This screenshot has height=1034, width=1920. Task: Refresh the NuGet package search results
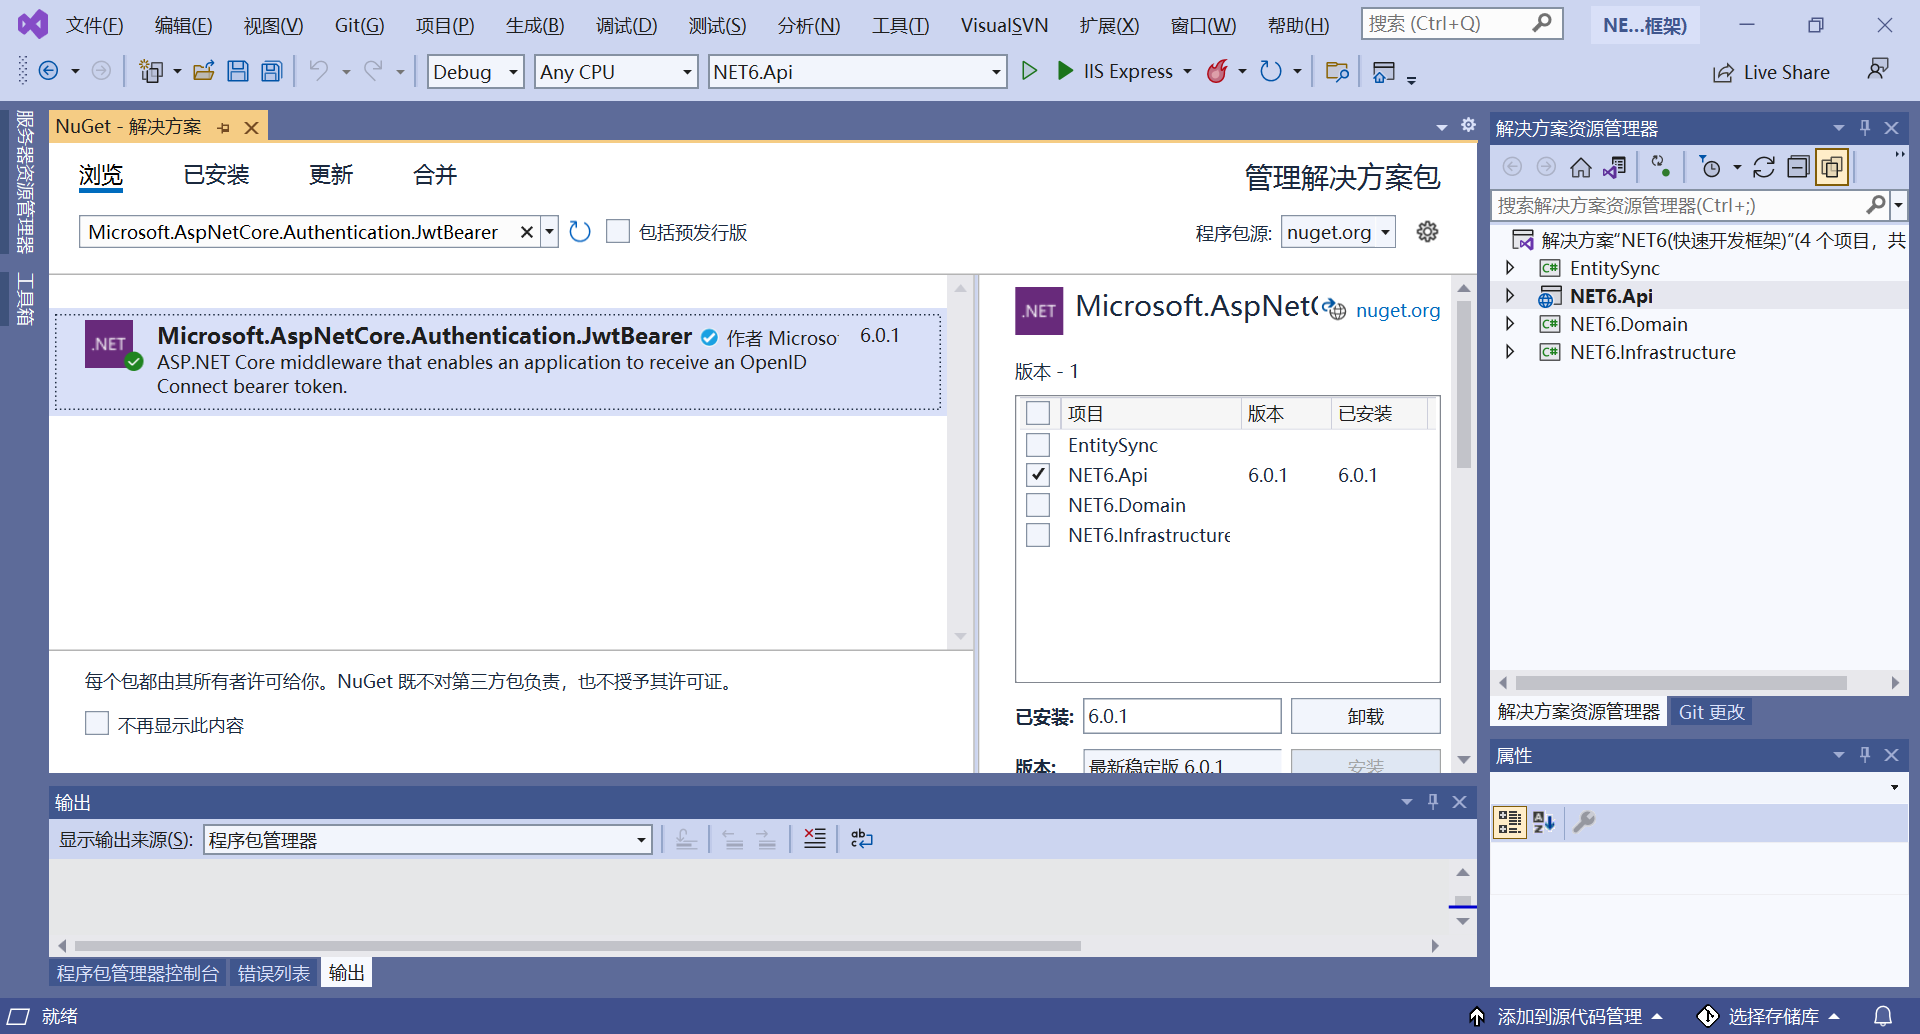pyautogui.click(x=579, y=231)
